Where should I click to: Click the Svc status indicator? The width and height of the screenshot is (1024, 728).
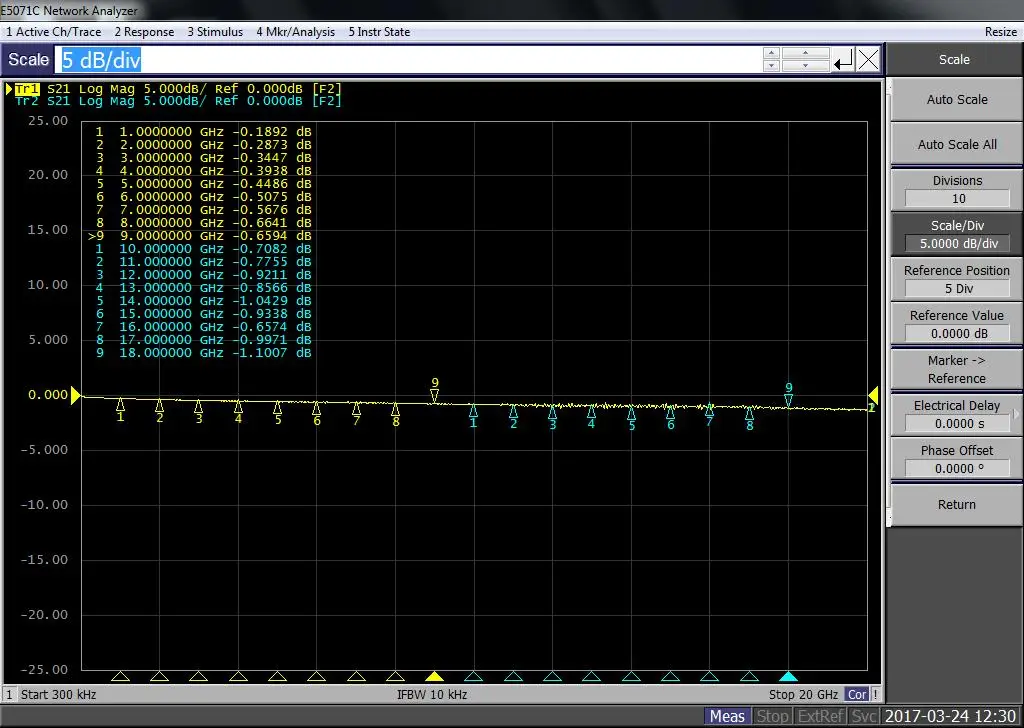point(864,716)
